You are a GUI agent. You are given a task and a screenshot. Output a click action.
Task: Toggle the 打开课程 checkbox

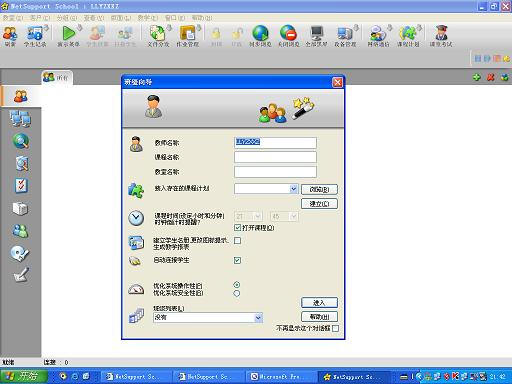pos(237,228)
